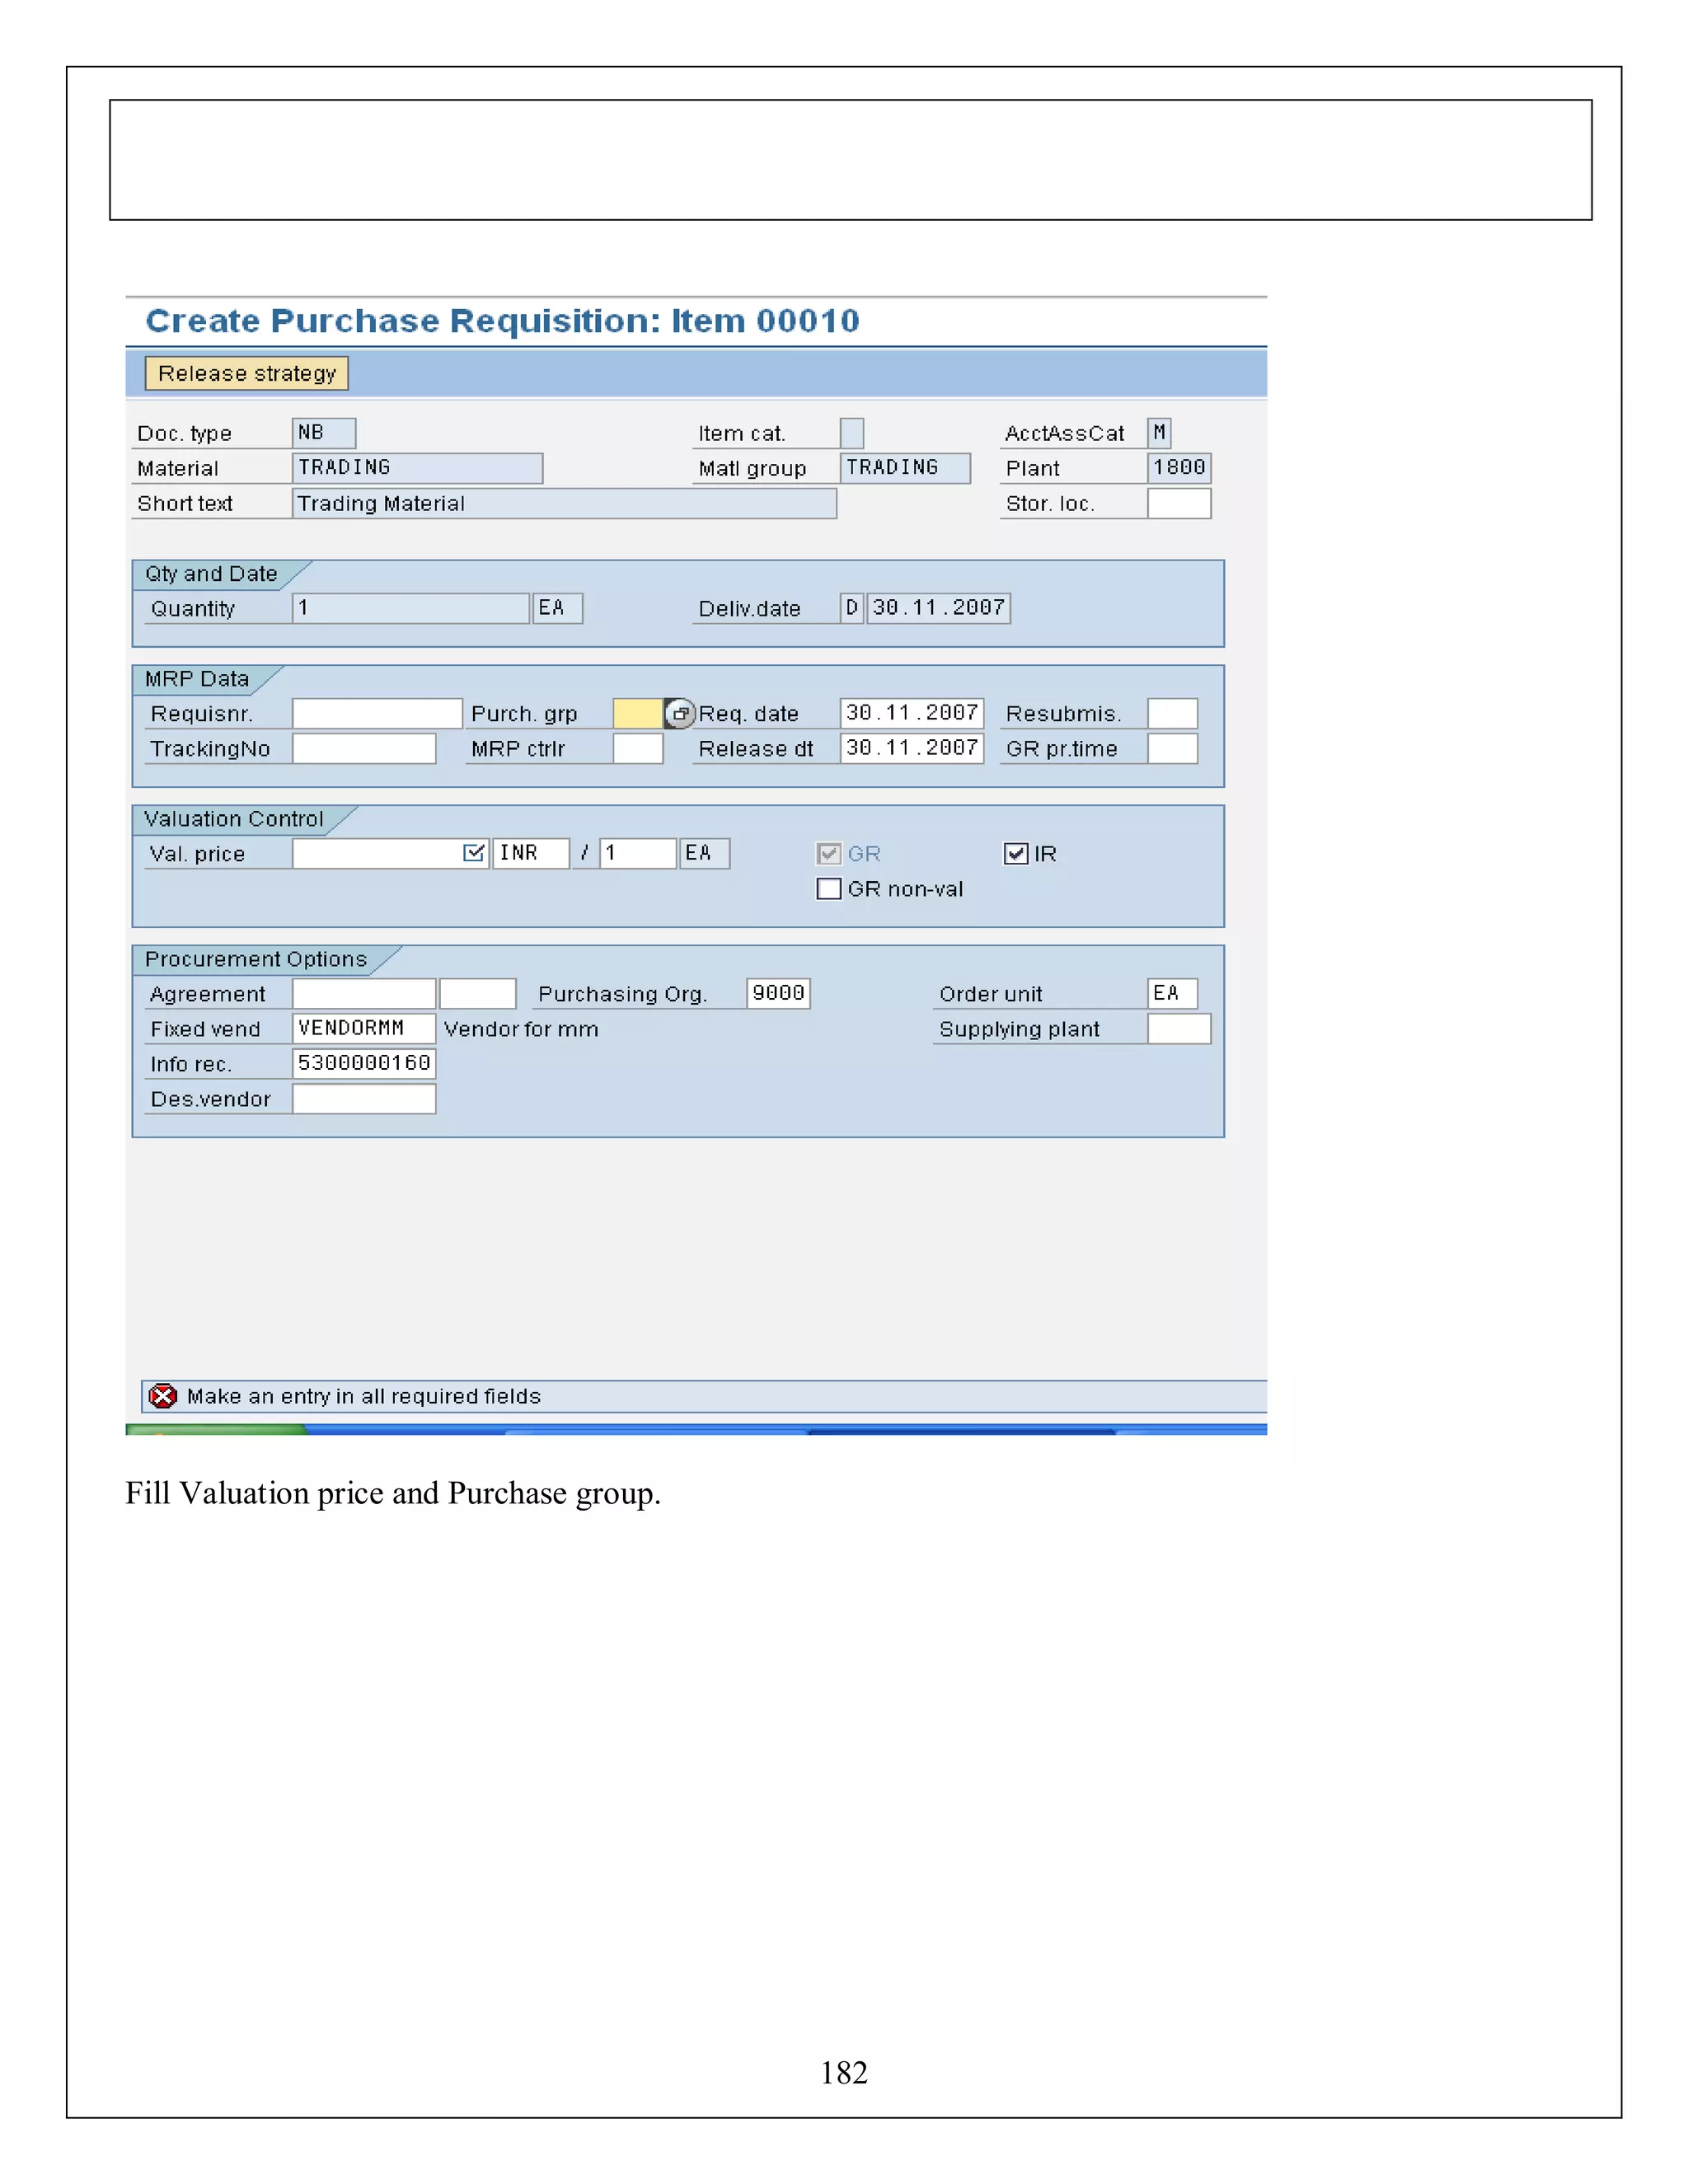Click the Purch. grp input field
This screenshot has height=2184, width=1688.
pyautogui.click(x=637, y=713)
